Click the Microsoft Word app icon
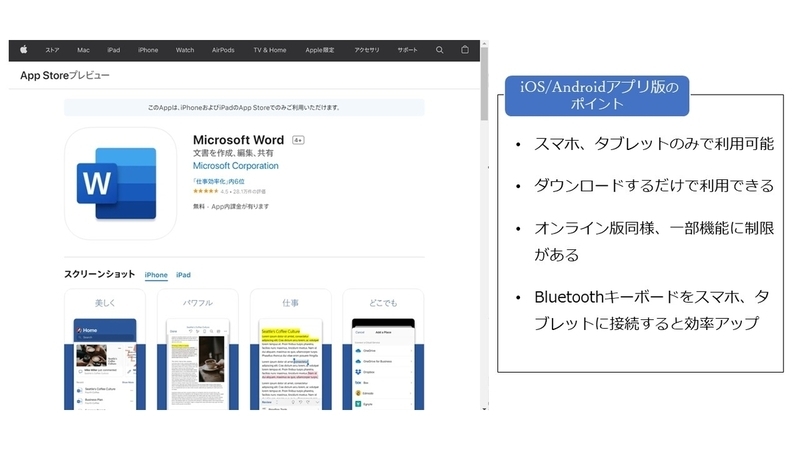Screen dimensions: 800x450 [120, 184]
